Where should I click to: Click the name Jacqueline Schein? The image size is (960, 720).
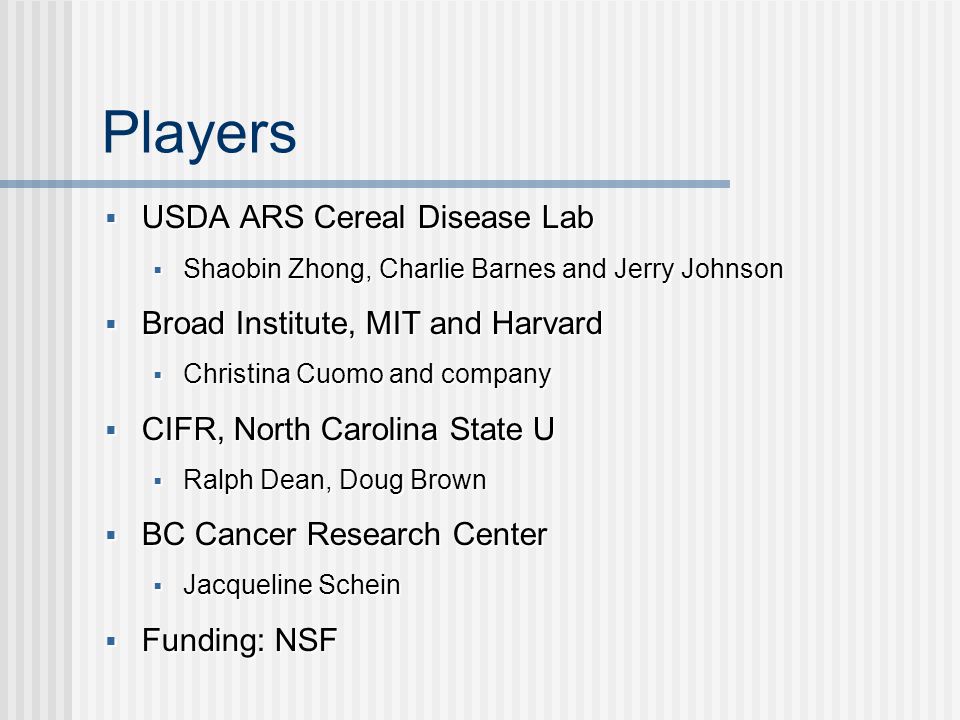pos(292,585)
